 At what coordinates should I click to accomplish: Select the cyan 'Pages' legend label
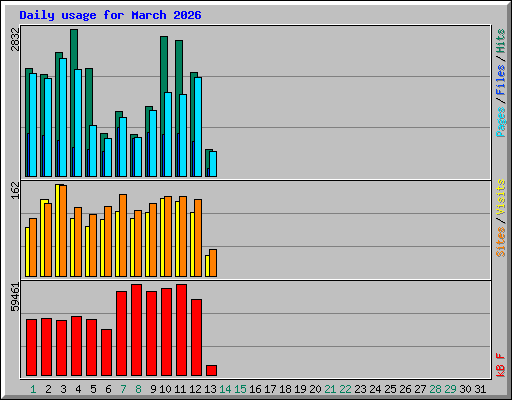(500, 122)
